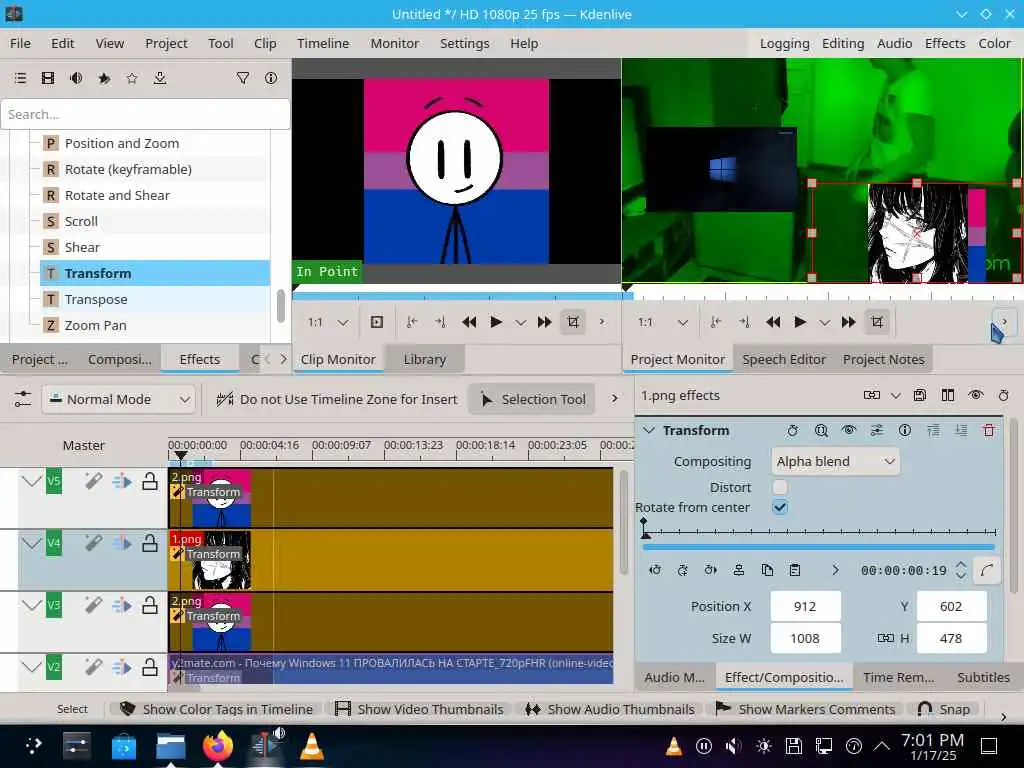Lock track V5

[x=150, y=481]
